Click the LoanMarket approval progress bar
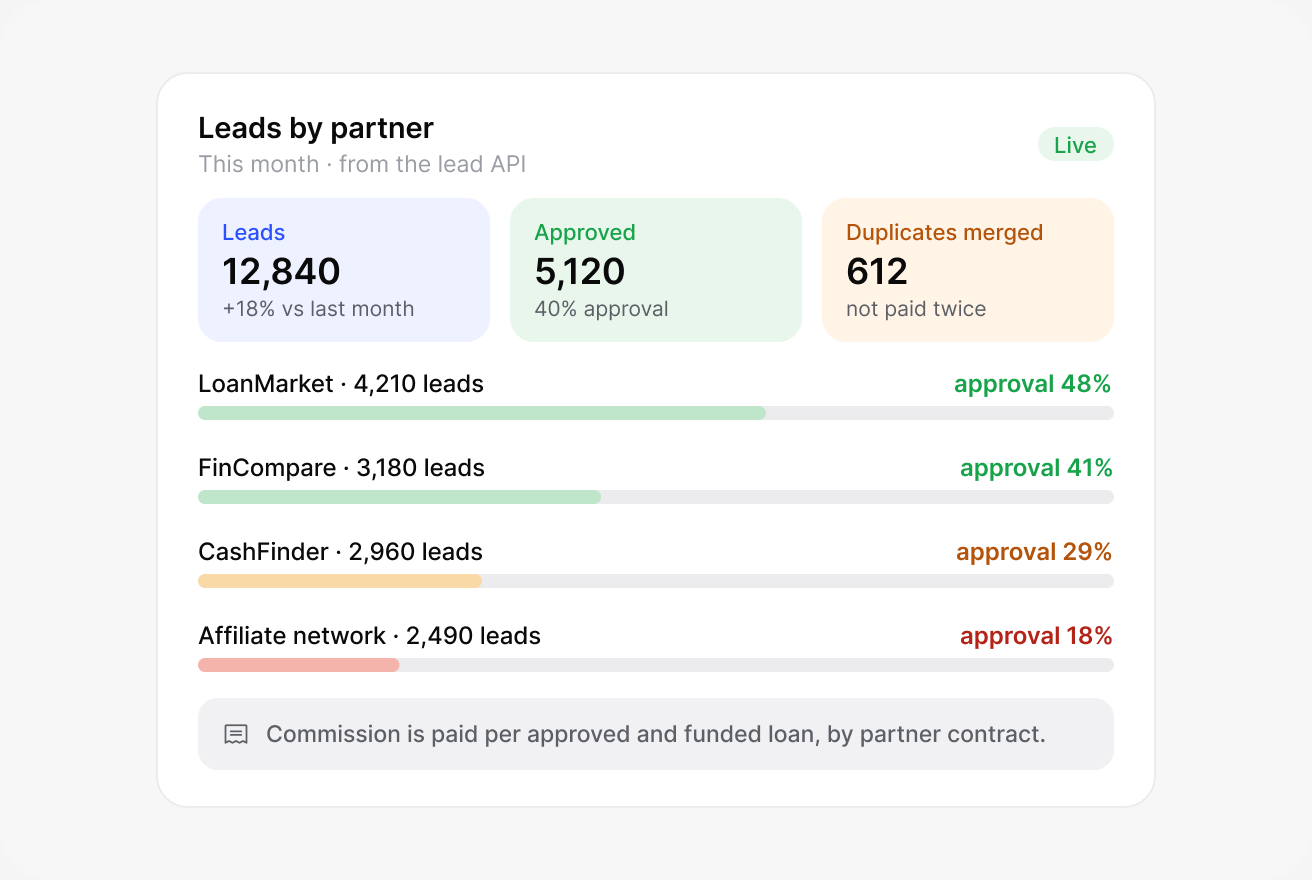Image resolution: width=1312 pixels, height=880 pixels. tap(656, 413)
